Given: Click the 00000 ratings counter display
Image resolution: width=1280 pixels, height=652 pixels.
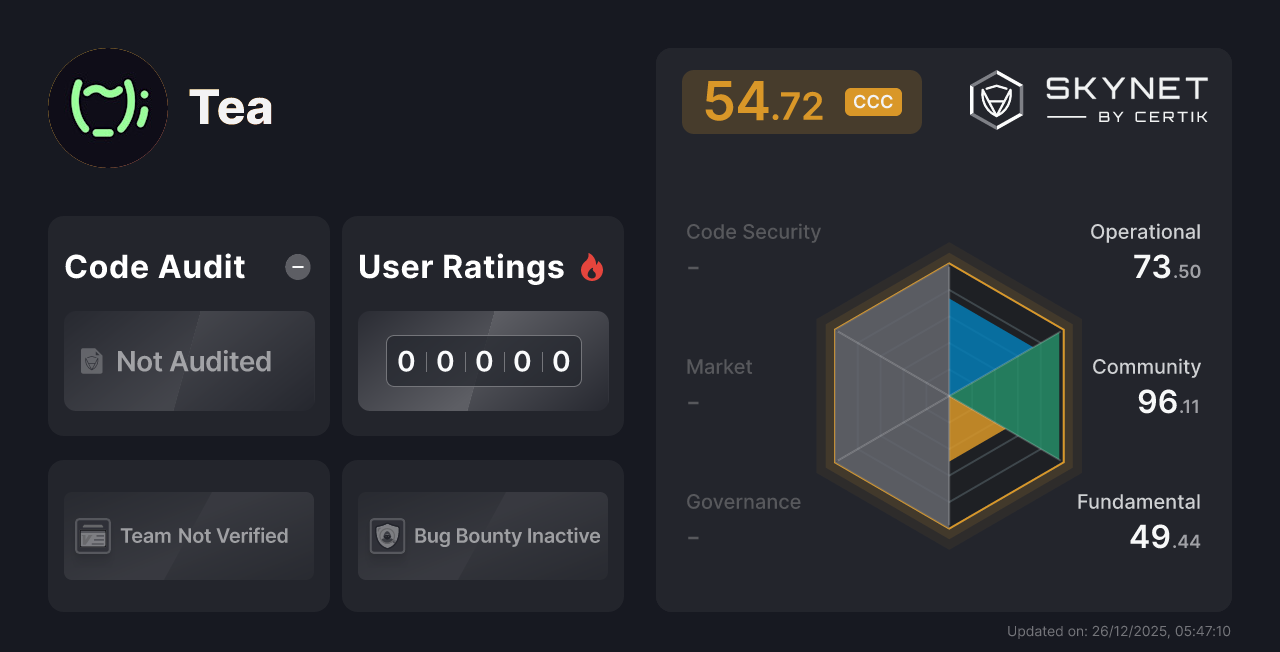Looking at the screenshot, I should pos(483,361).
